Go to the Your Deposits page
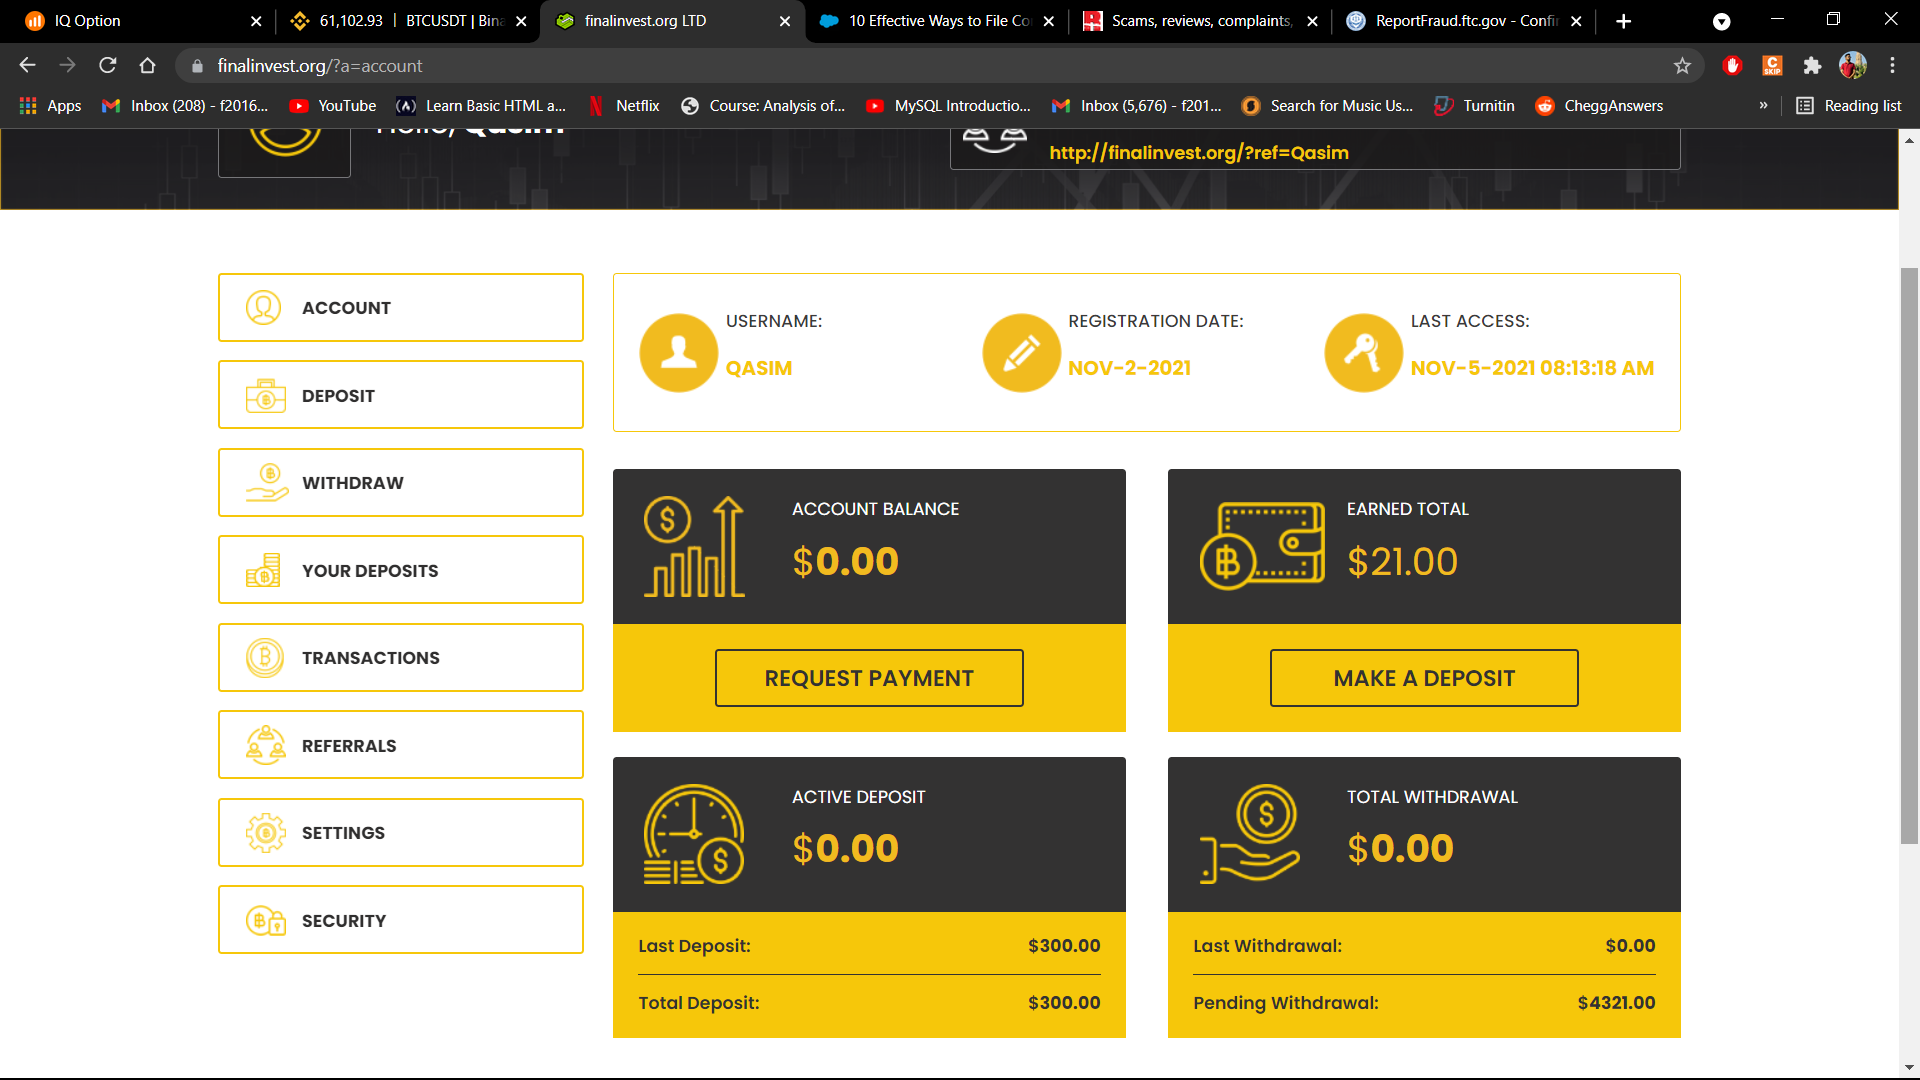Viewport: 1920px width, 1080px height. click(400, 570)
